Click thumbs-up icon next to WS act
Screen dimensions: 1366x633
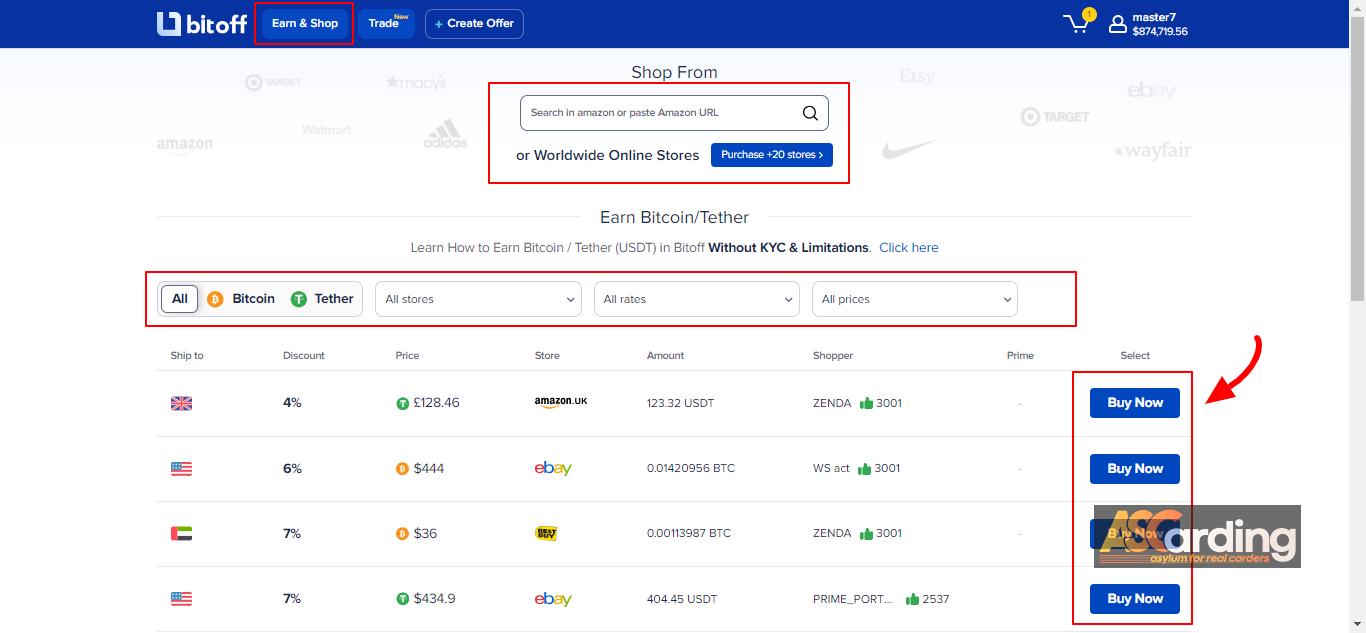[865, 468]
